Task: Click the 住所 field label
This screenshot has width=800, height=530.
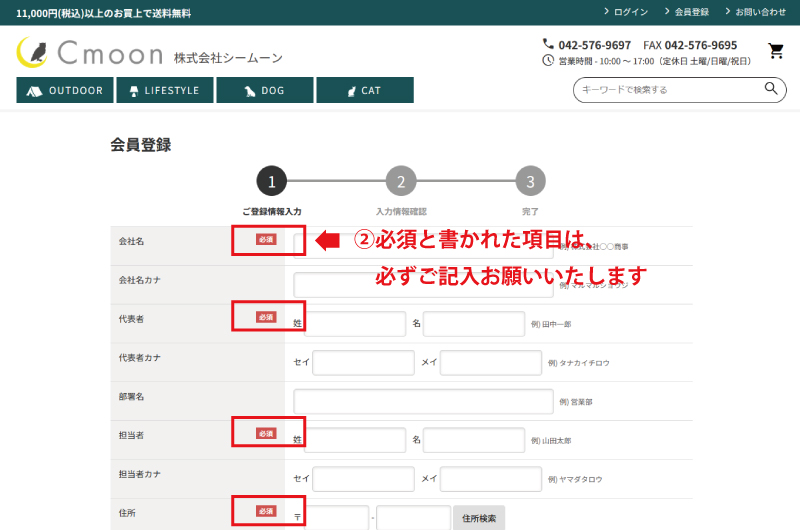Action: (x=127, y=513)
